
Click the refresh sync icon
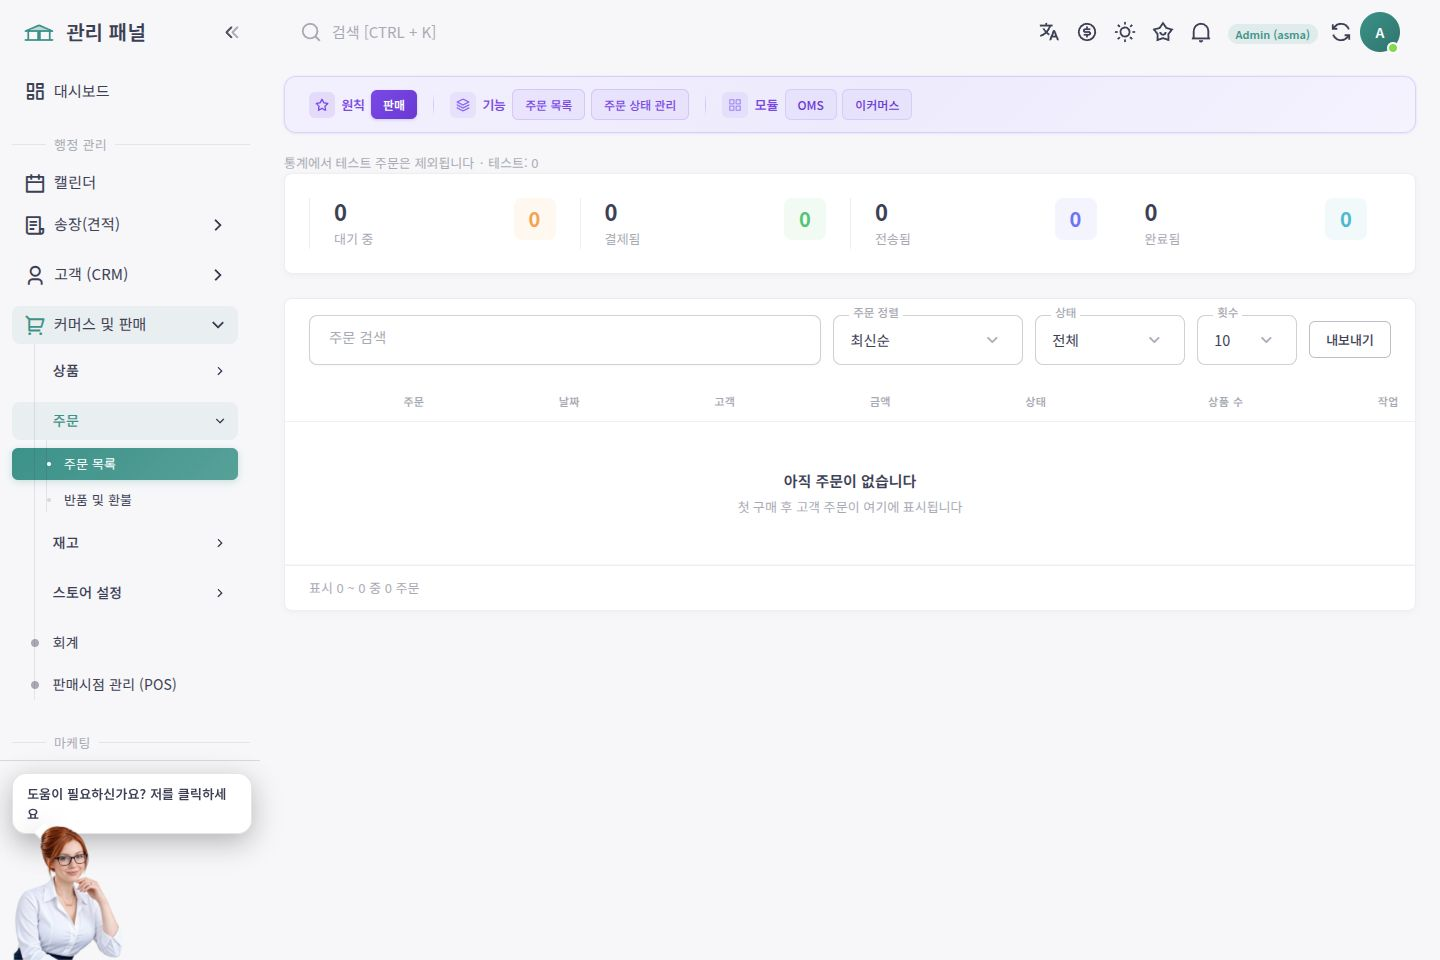[x=1341, y=32]
